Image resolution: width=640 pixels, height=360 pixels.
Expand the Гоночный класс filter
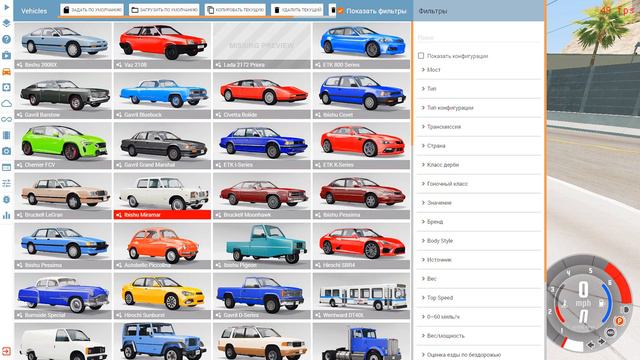coord(478,184)
